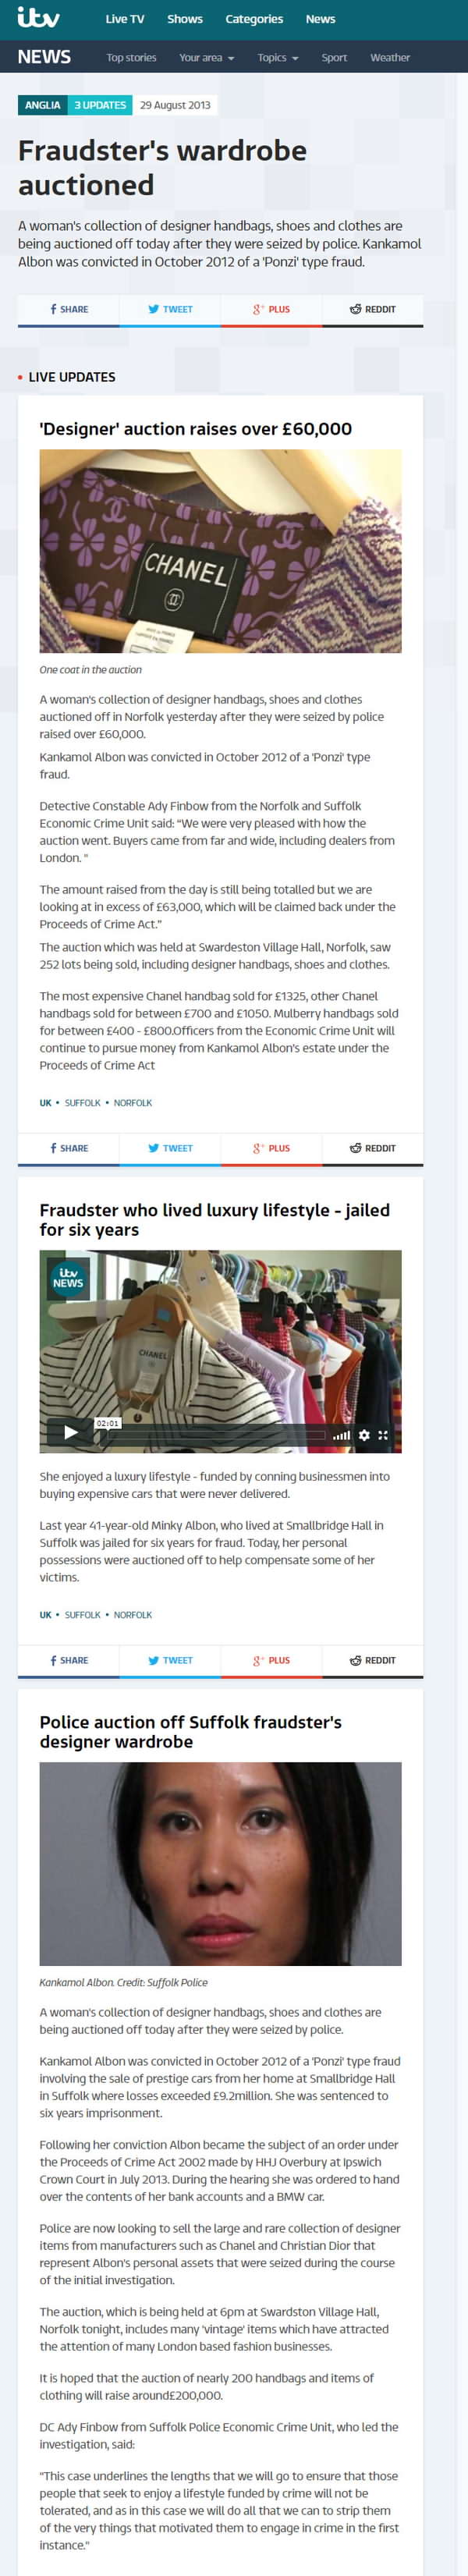The width and height of the screenshot is (468, 2576).
Task: Open the Topics dropdown menu
Action: click(x=278, y=58)
